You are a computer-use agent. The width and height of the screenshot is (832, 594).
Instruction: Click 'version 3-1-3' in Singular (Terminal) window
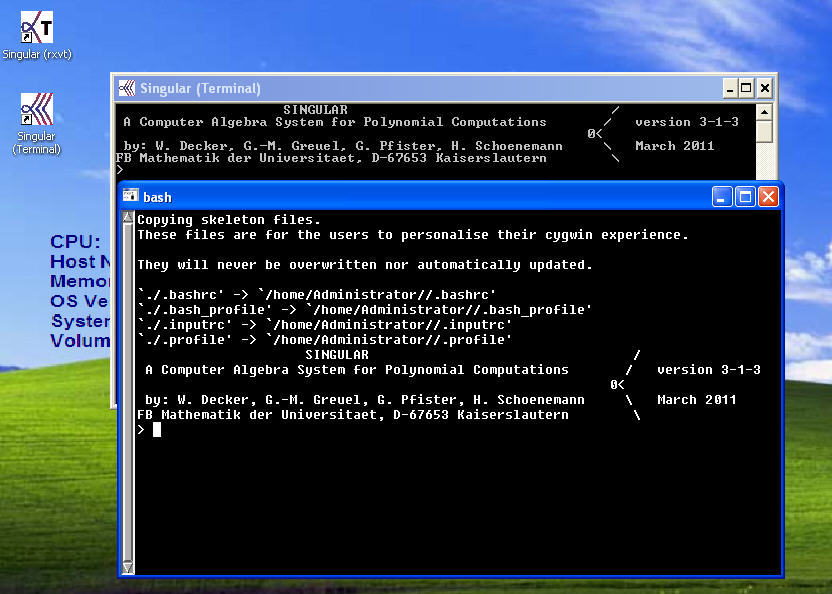687,122
